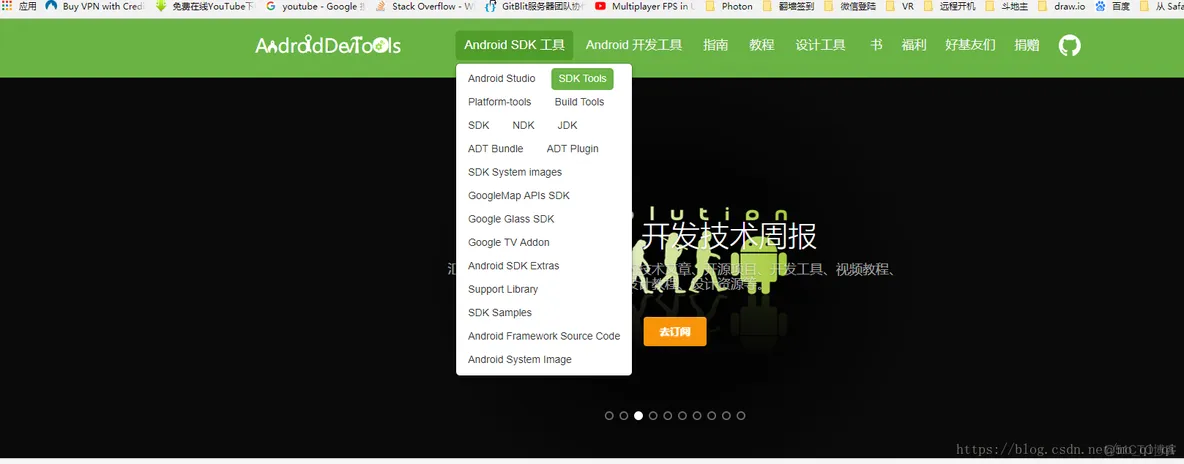Open the Android SDK 工具 menu
This screenshot has height=464, width=1184.
[514, 45]
